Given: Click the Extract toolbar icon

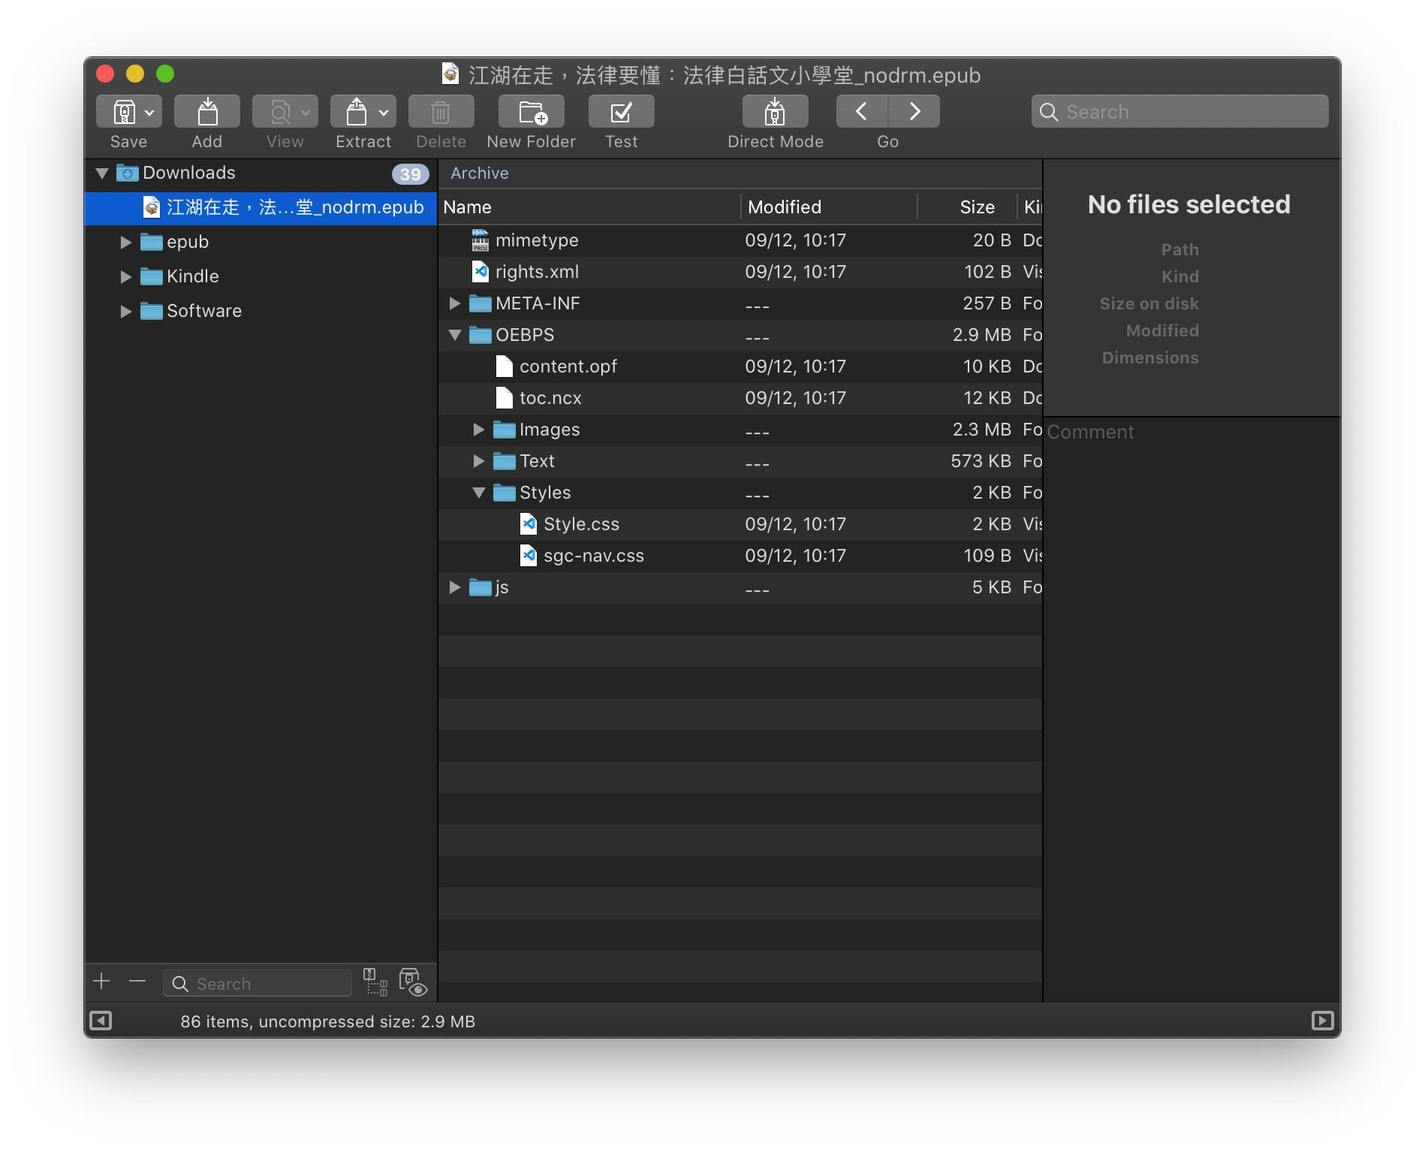Looking at the screenshot, I should pyautogui.click(x=355, y=112).
